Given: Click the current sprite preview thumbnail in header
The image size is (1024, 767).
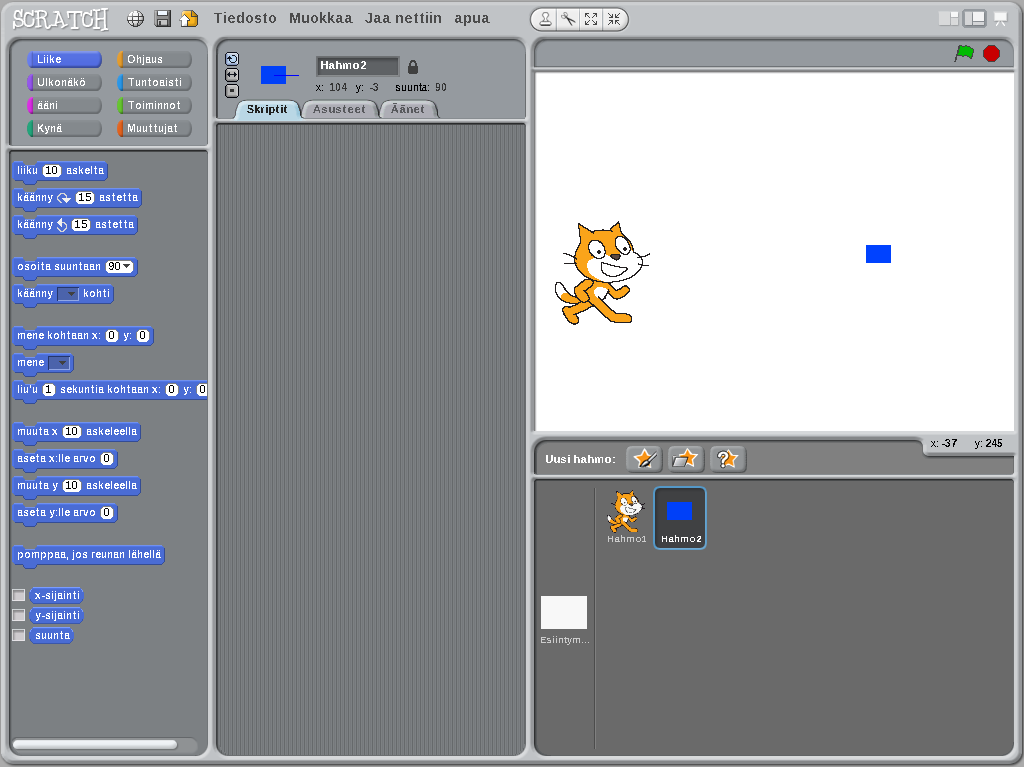Looking at the screenshot, I should [274, 75].
